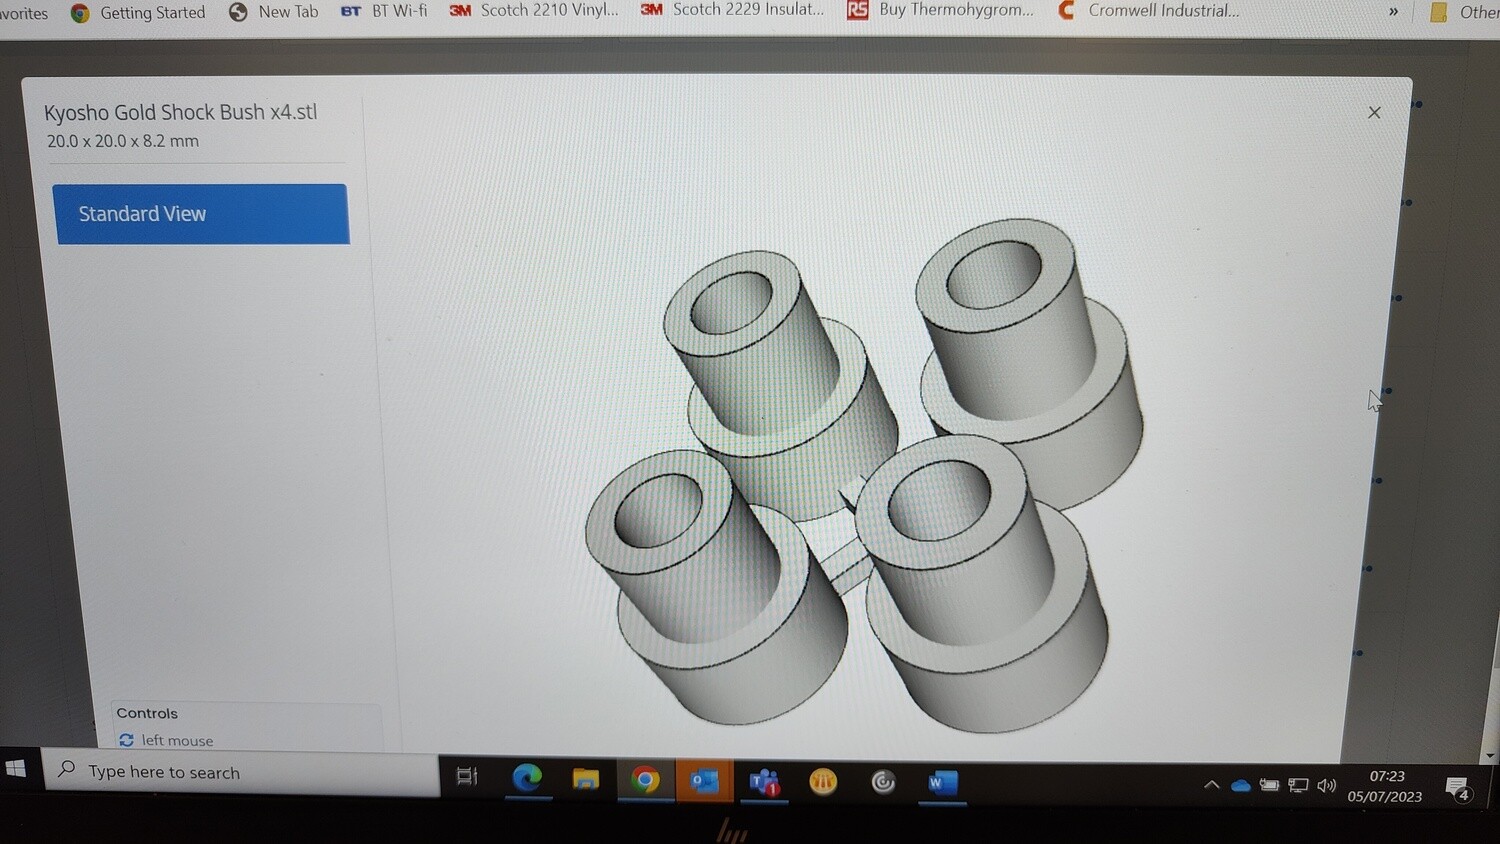Open File Explorer from taskbar

586,779
